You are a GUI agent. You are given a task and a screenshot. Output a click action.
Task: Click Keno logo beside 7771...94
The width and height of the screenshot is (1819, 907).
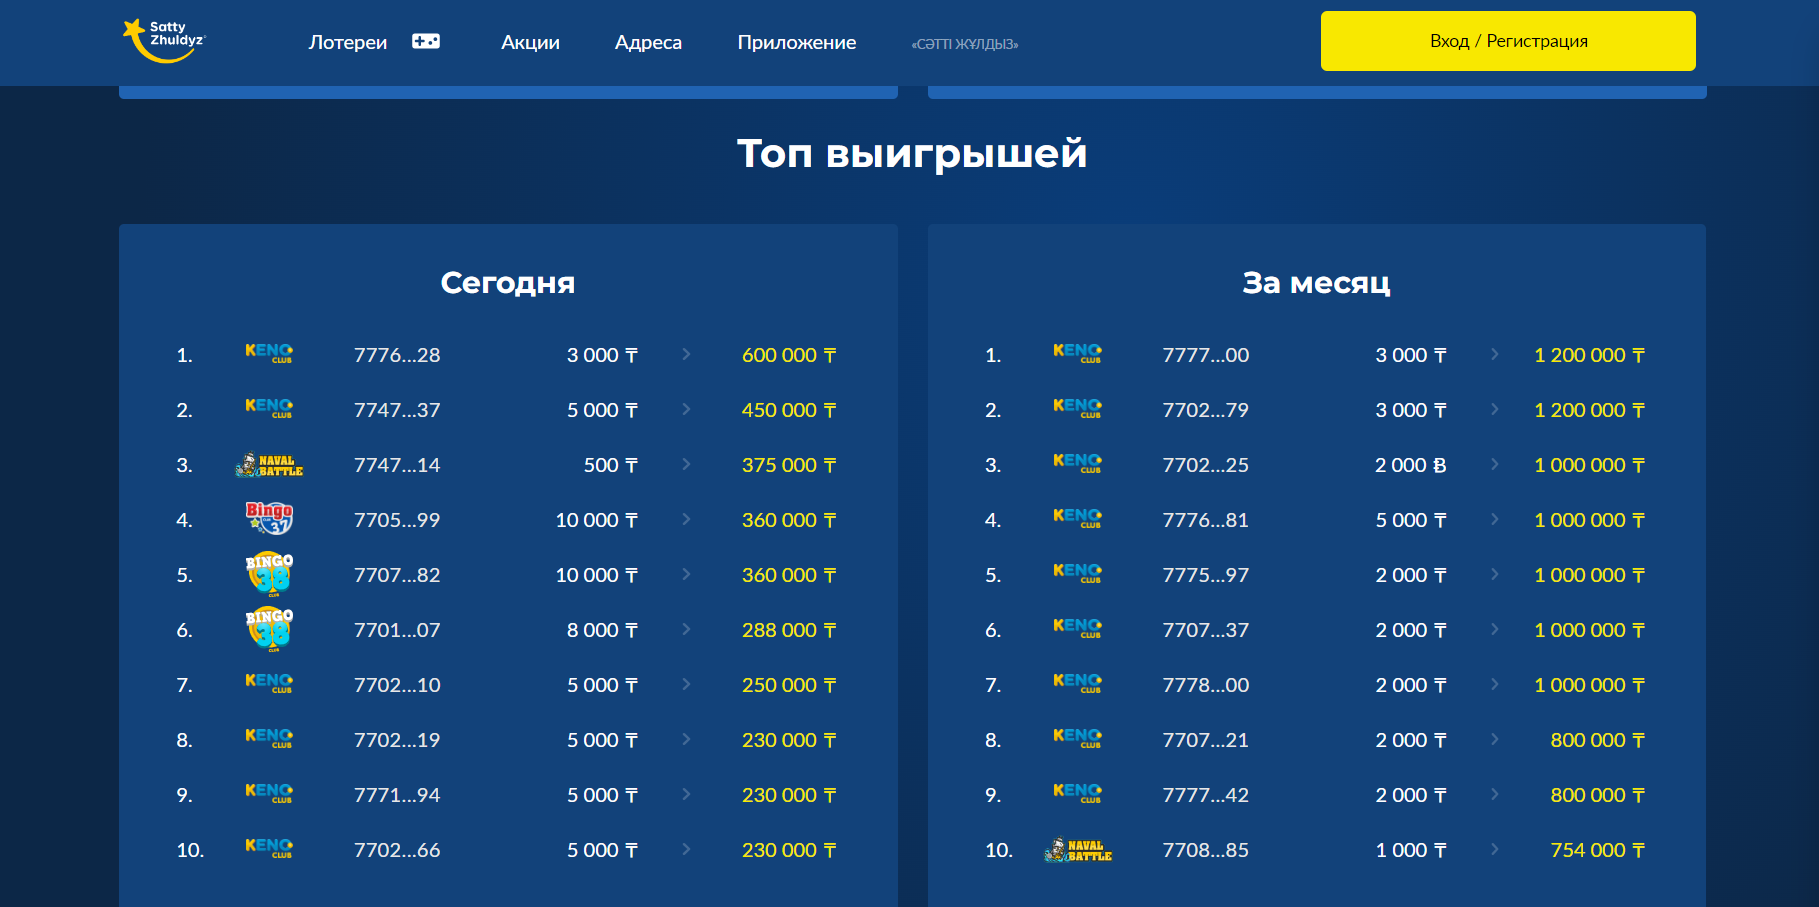click(x=269, y=793)
